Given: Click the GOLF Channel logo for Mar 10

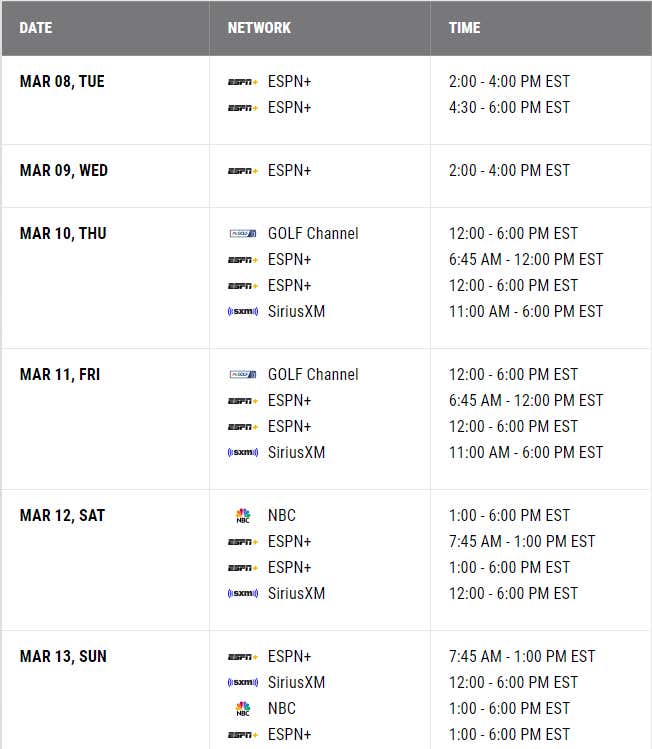Looking at the screenshot, I should (243, 234).
